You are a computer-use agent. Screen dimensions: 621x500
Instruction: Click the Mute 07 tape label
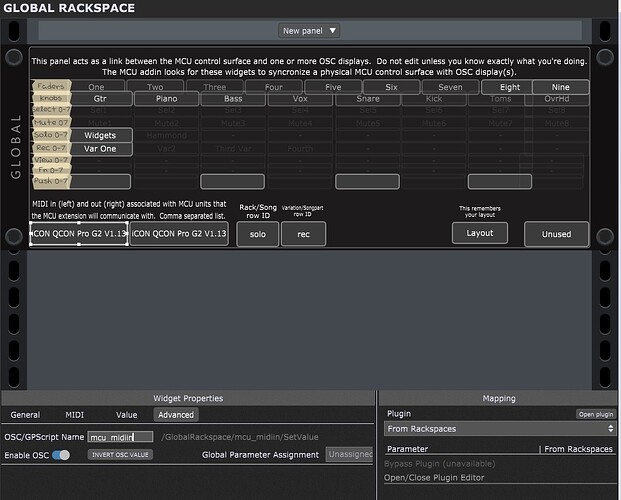pos(51,122)
